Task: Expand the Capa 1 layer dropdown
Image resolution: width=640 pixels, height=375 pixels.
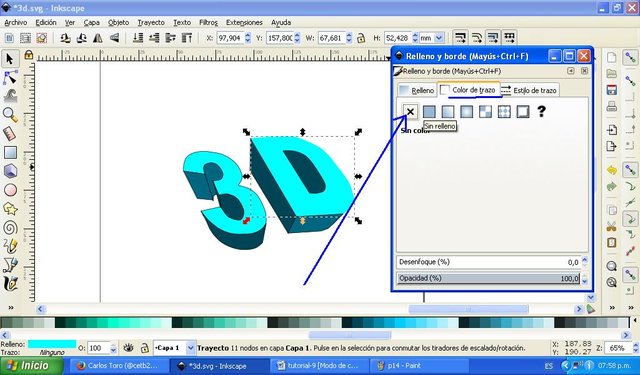Action: (x=191, y=348)
